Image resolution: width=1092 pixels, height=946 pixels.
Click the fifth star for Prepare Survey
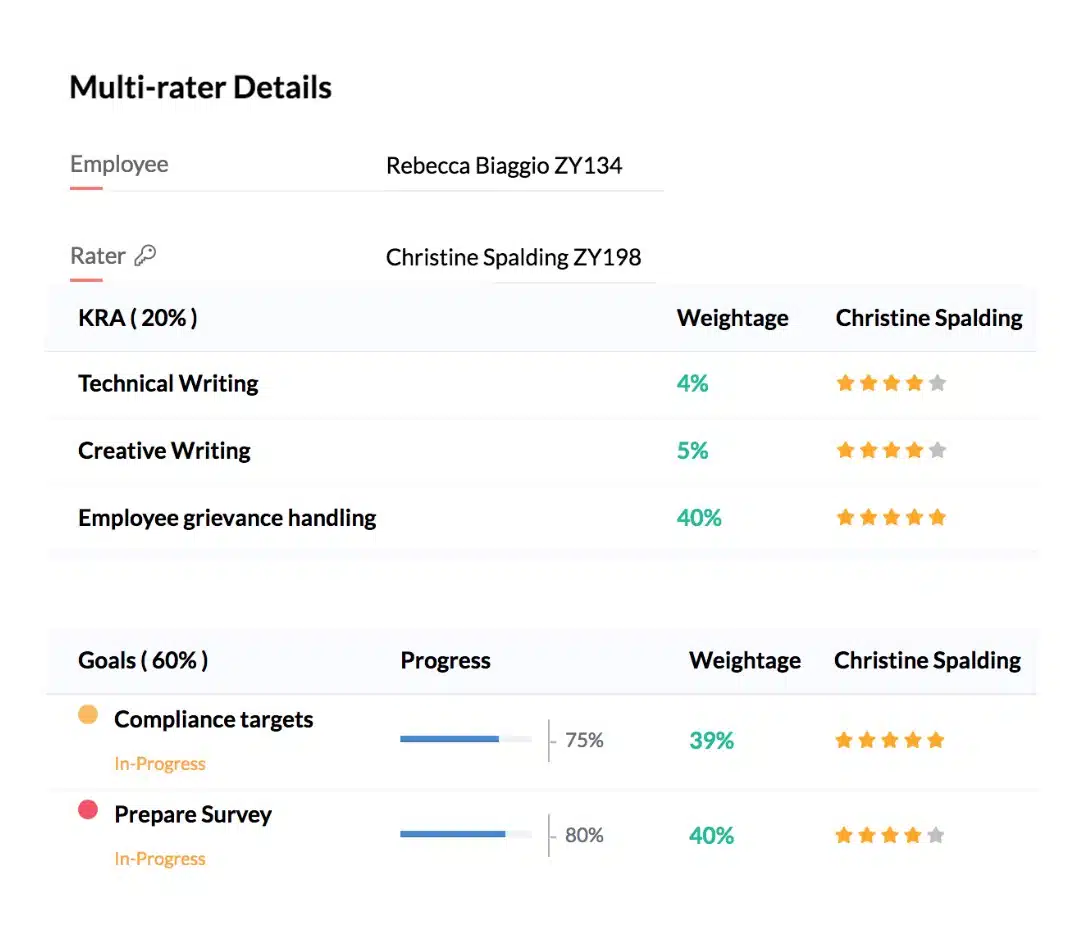(936, 835)
